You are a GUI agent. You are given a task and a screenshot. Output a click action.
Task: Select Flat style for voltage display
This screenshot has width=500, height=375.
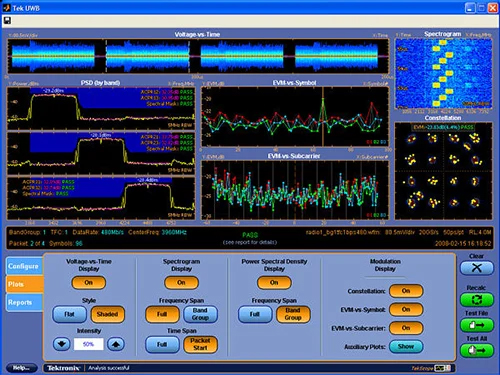coord(69,314)
